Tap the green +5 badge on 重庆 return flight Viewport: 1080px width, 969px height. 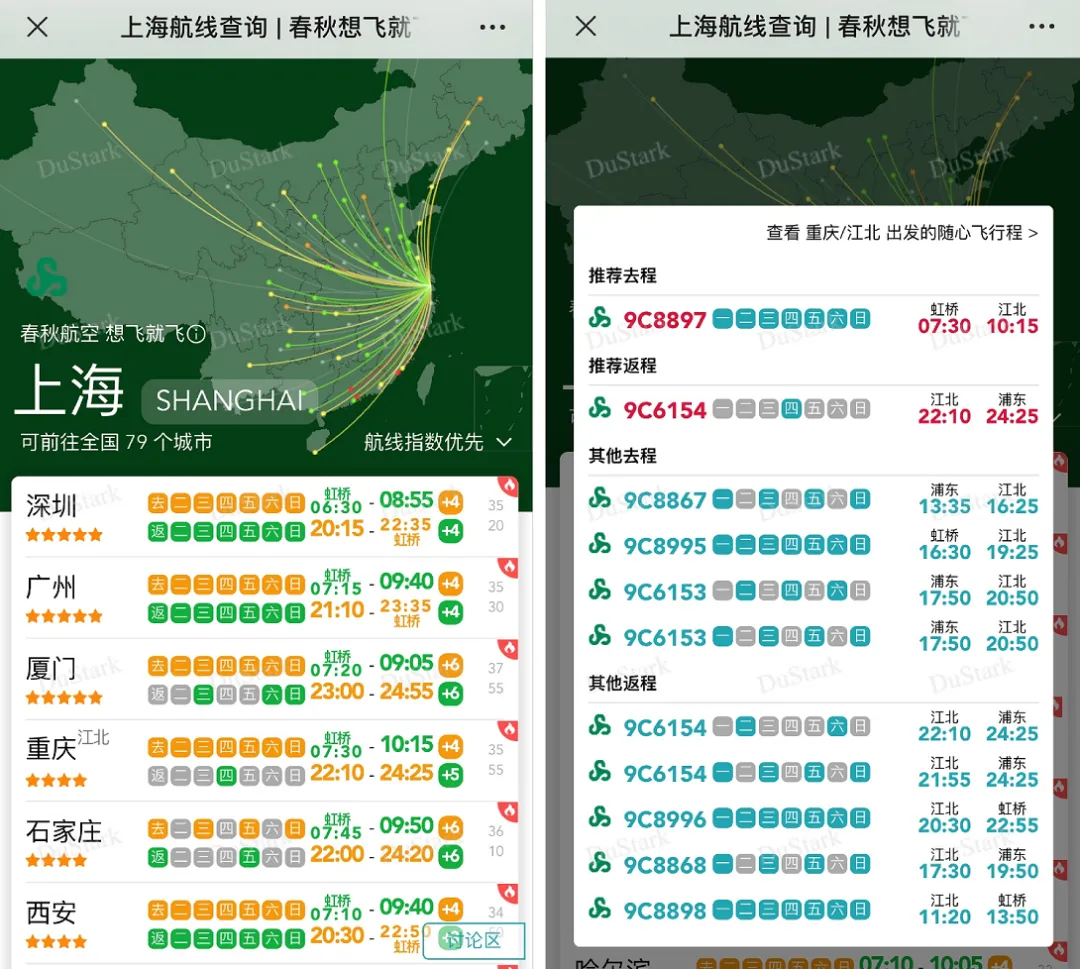(x=450, y=775)
